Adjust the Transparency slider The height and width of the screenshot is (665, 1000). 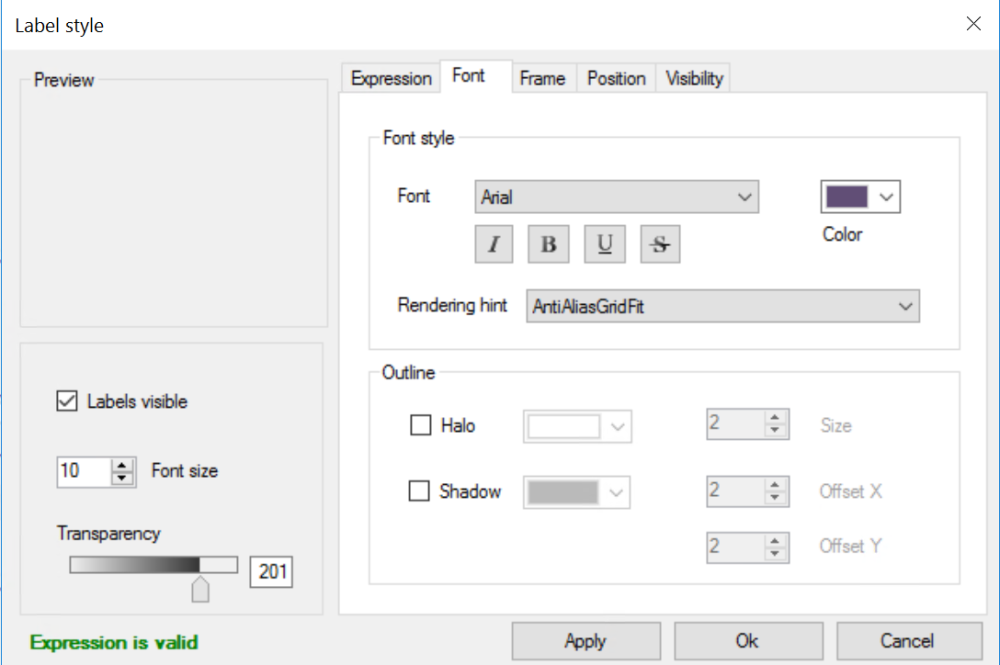200,590
